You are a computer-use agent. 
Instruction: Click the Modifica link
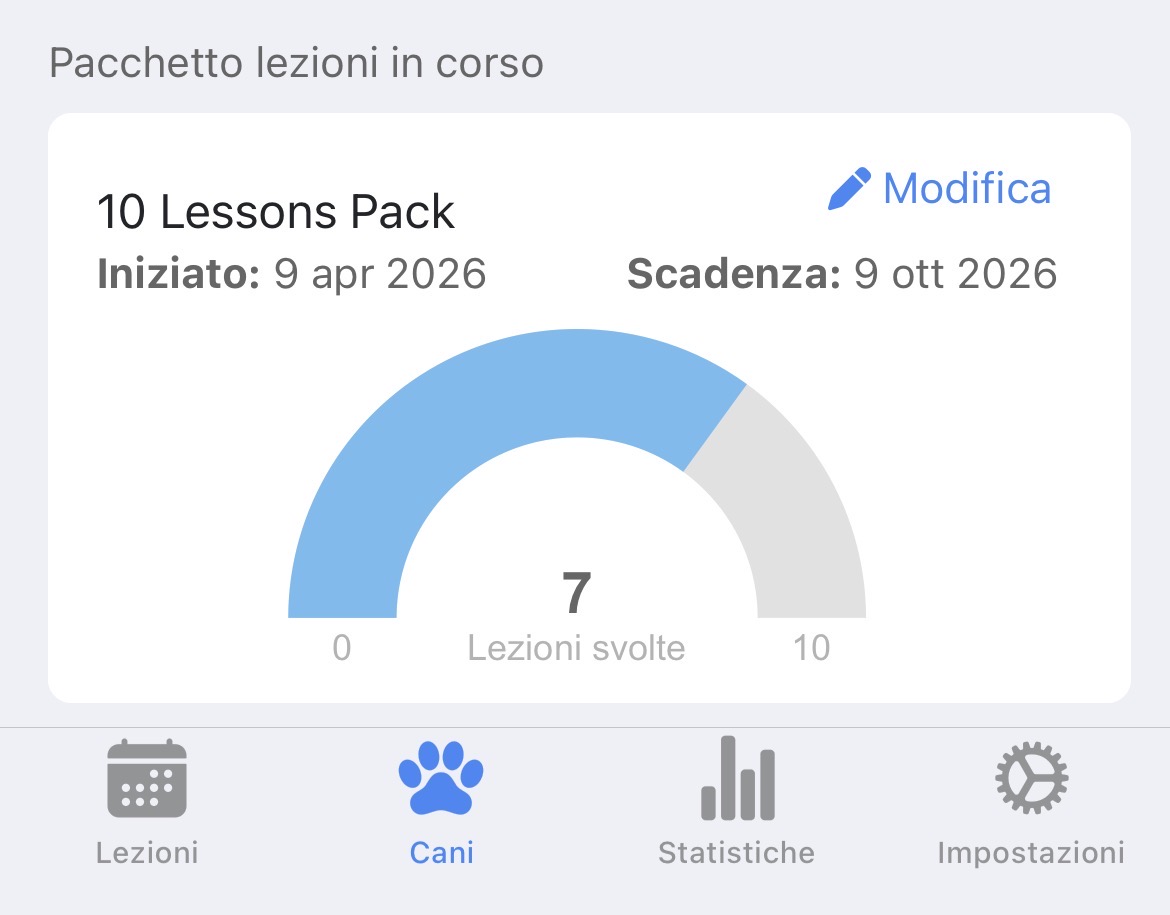(x=967, y=188)
